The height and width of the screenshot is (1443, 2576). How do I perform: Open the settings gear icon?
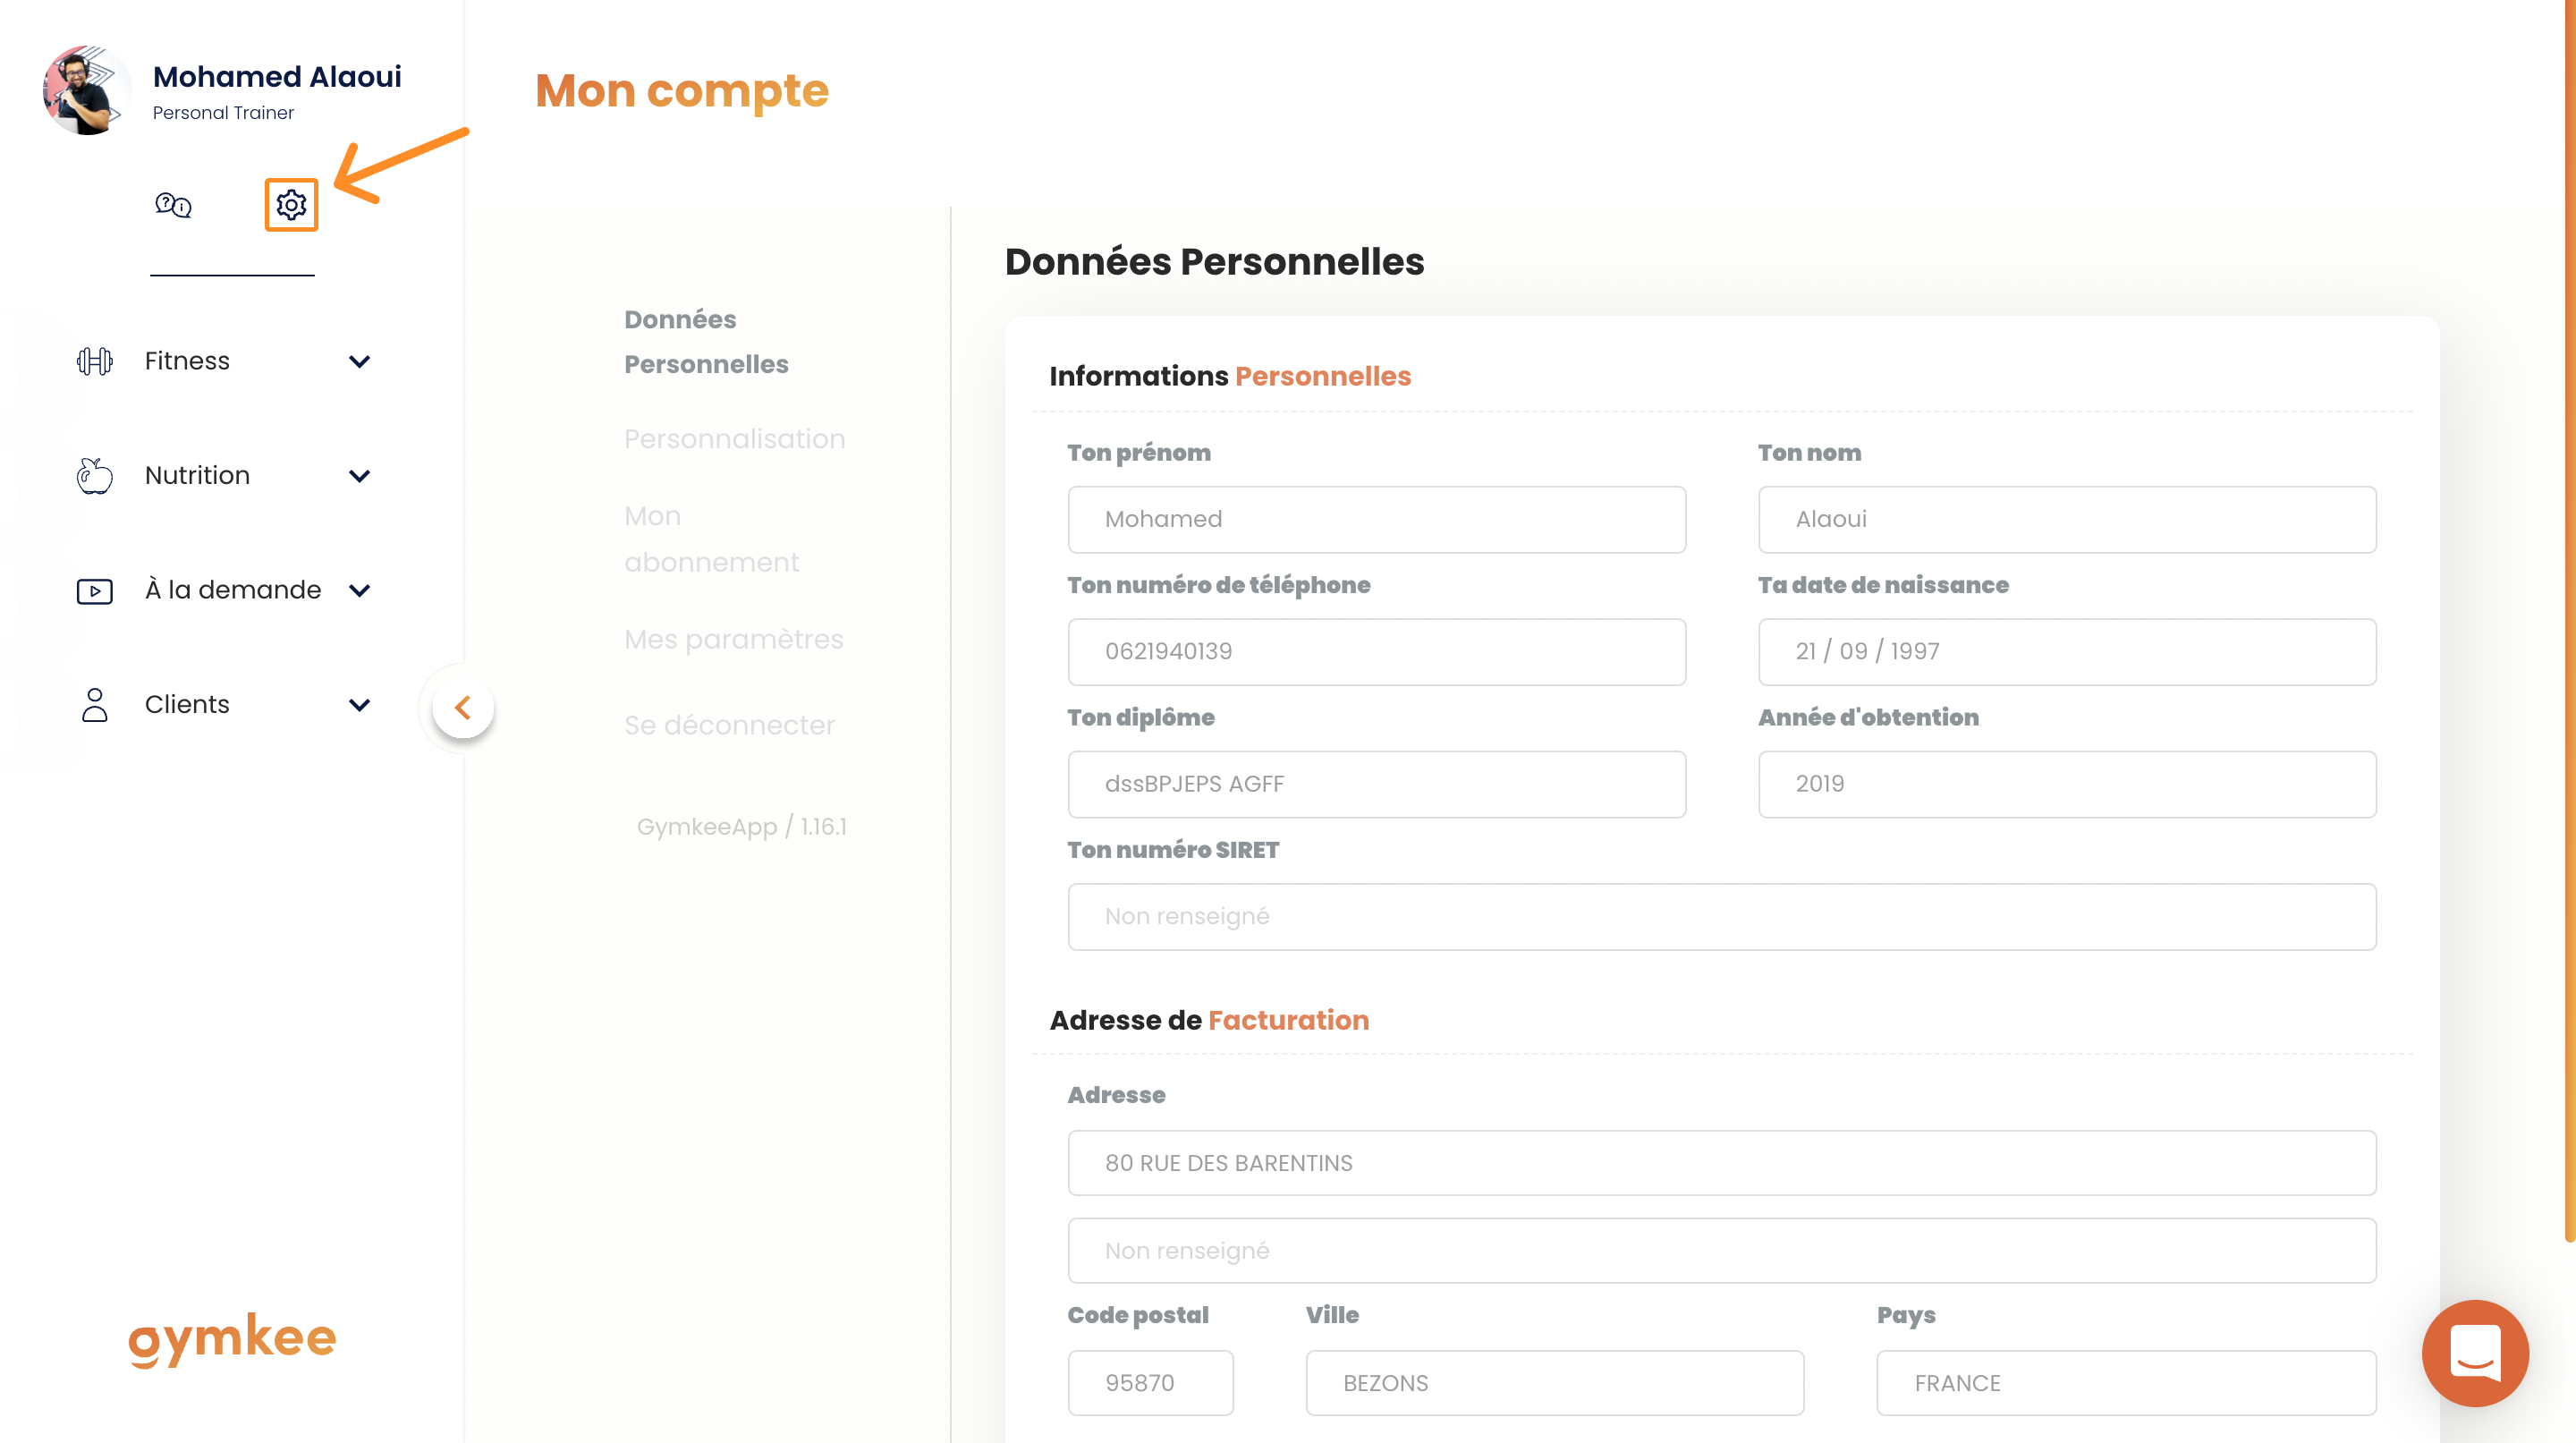coord(291,205)
